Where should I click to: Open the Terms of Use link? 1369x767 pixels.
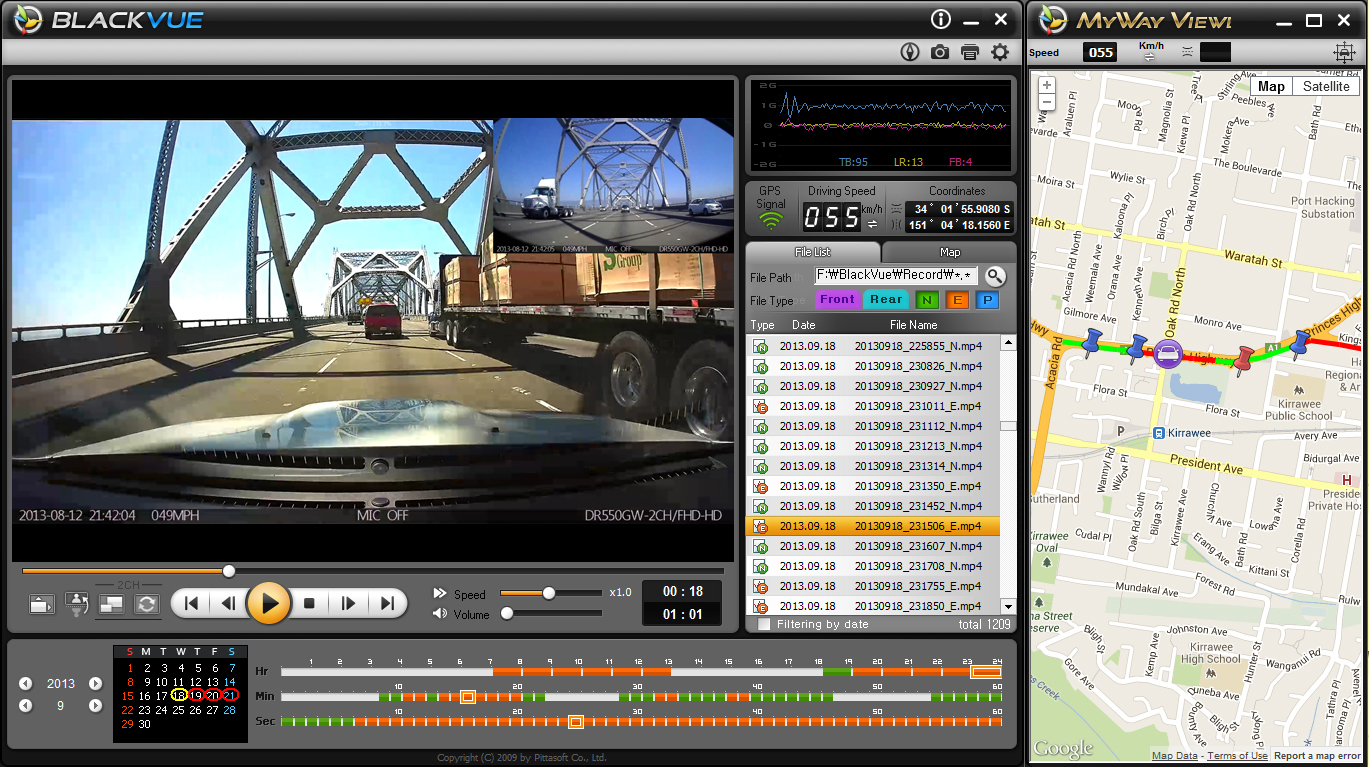1237,756
